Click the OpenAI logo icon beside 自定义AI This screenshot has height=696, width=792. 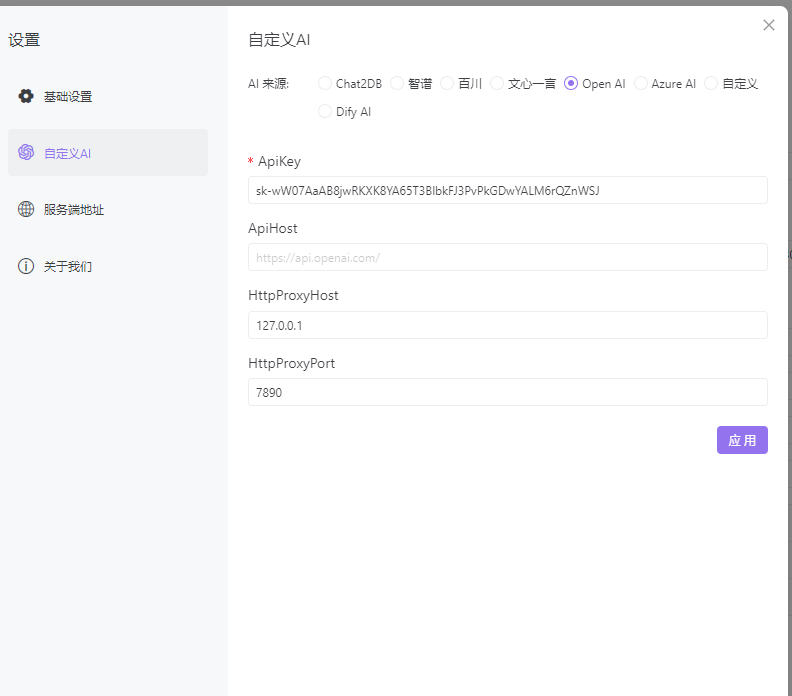(26, 152)
